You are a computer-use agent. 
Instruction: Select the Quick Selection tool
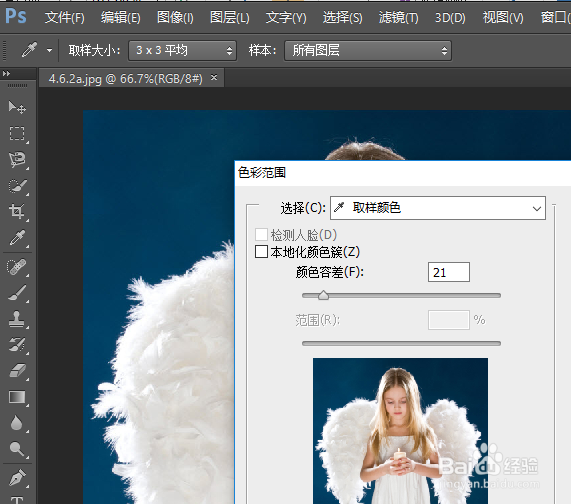point(17,186)
